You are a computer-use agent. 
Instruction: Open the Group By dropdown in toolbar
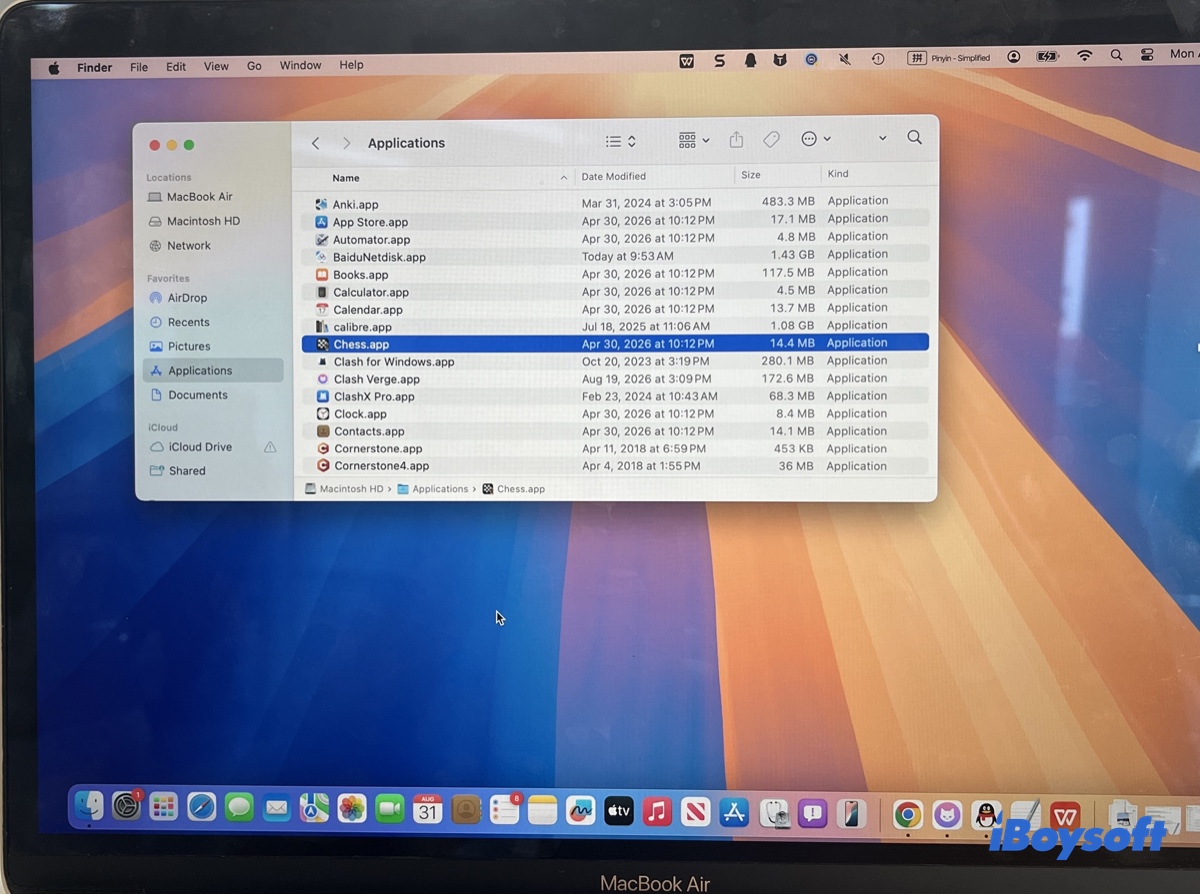point(694,140)
